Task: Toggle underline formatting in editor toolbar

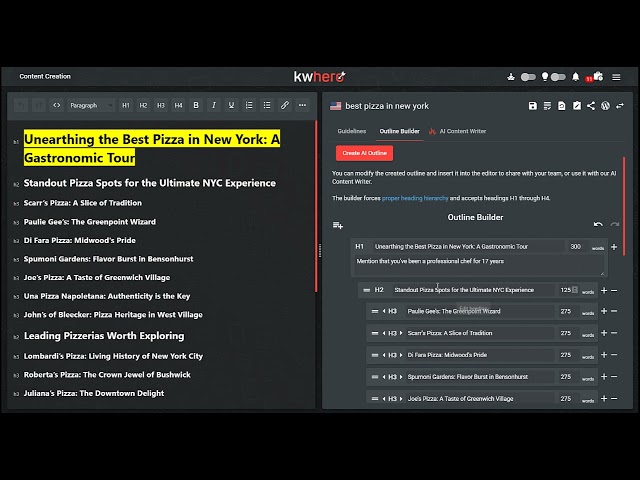Action: point(231,105)
